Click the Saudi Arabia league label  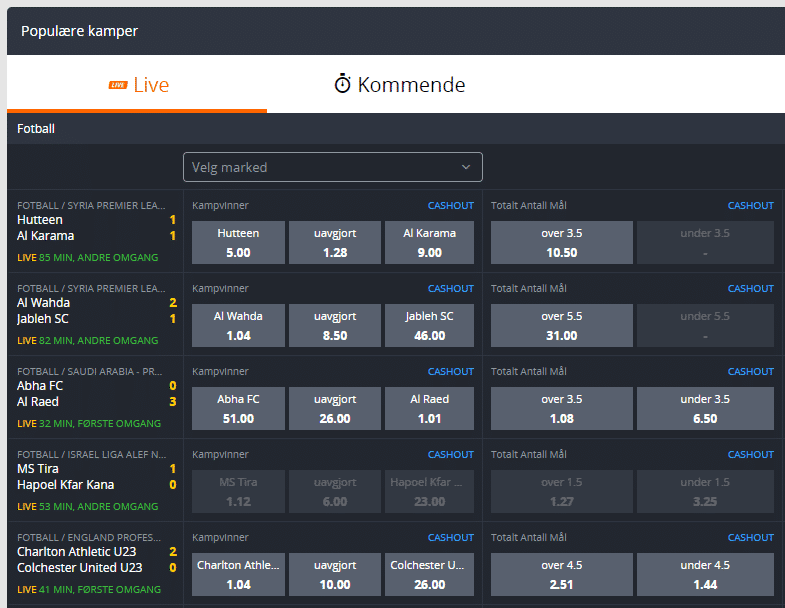(90, 372)
